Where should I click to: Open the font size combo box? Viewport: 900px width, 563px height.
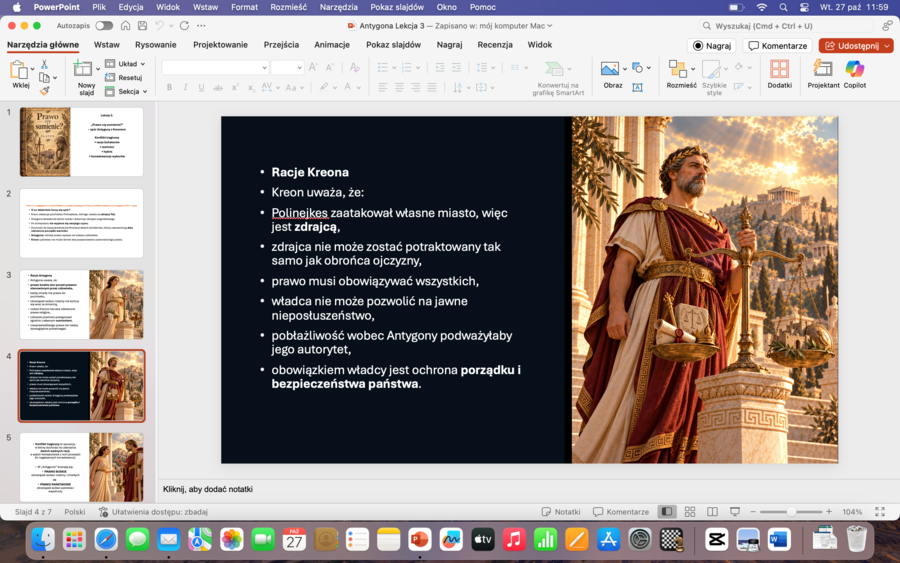[287, 68]
